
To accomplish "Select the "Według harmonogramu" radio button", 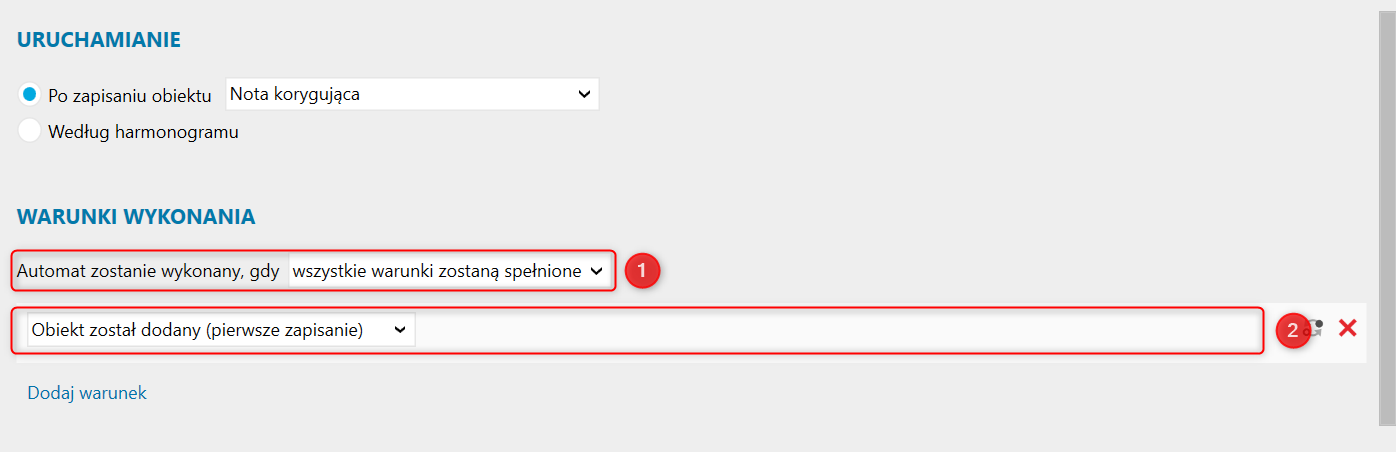I will [x=30, y=131].
